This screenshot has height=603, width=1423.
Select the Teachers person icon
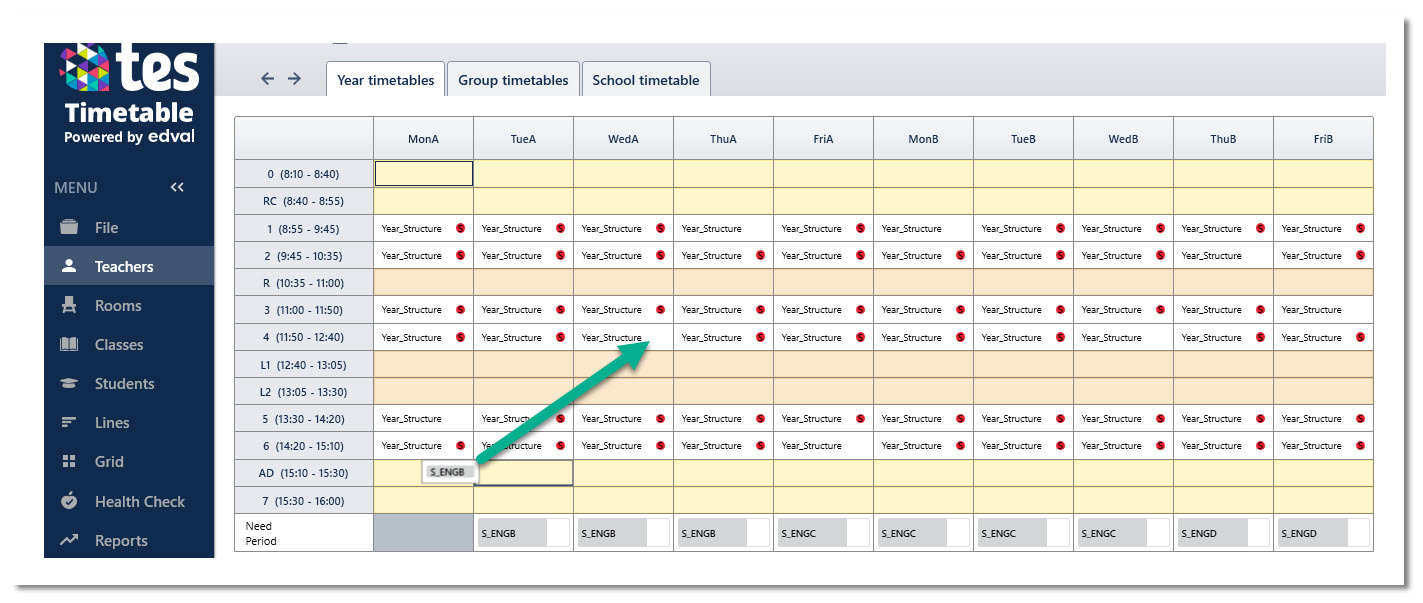69,266
